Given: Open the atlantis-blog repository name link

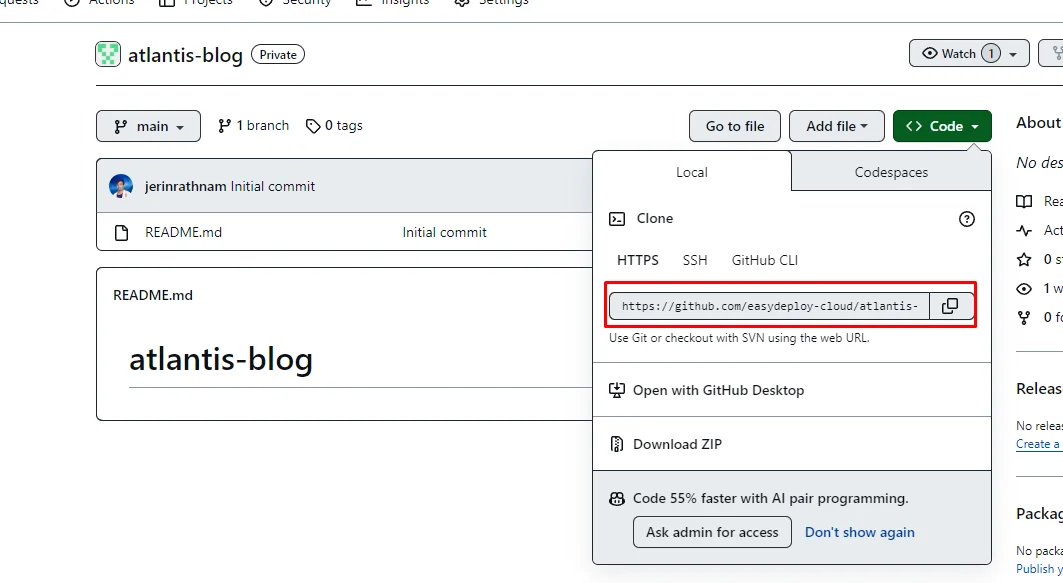Looking at the screenshot, I should click(185, 55).
